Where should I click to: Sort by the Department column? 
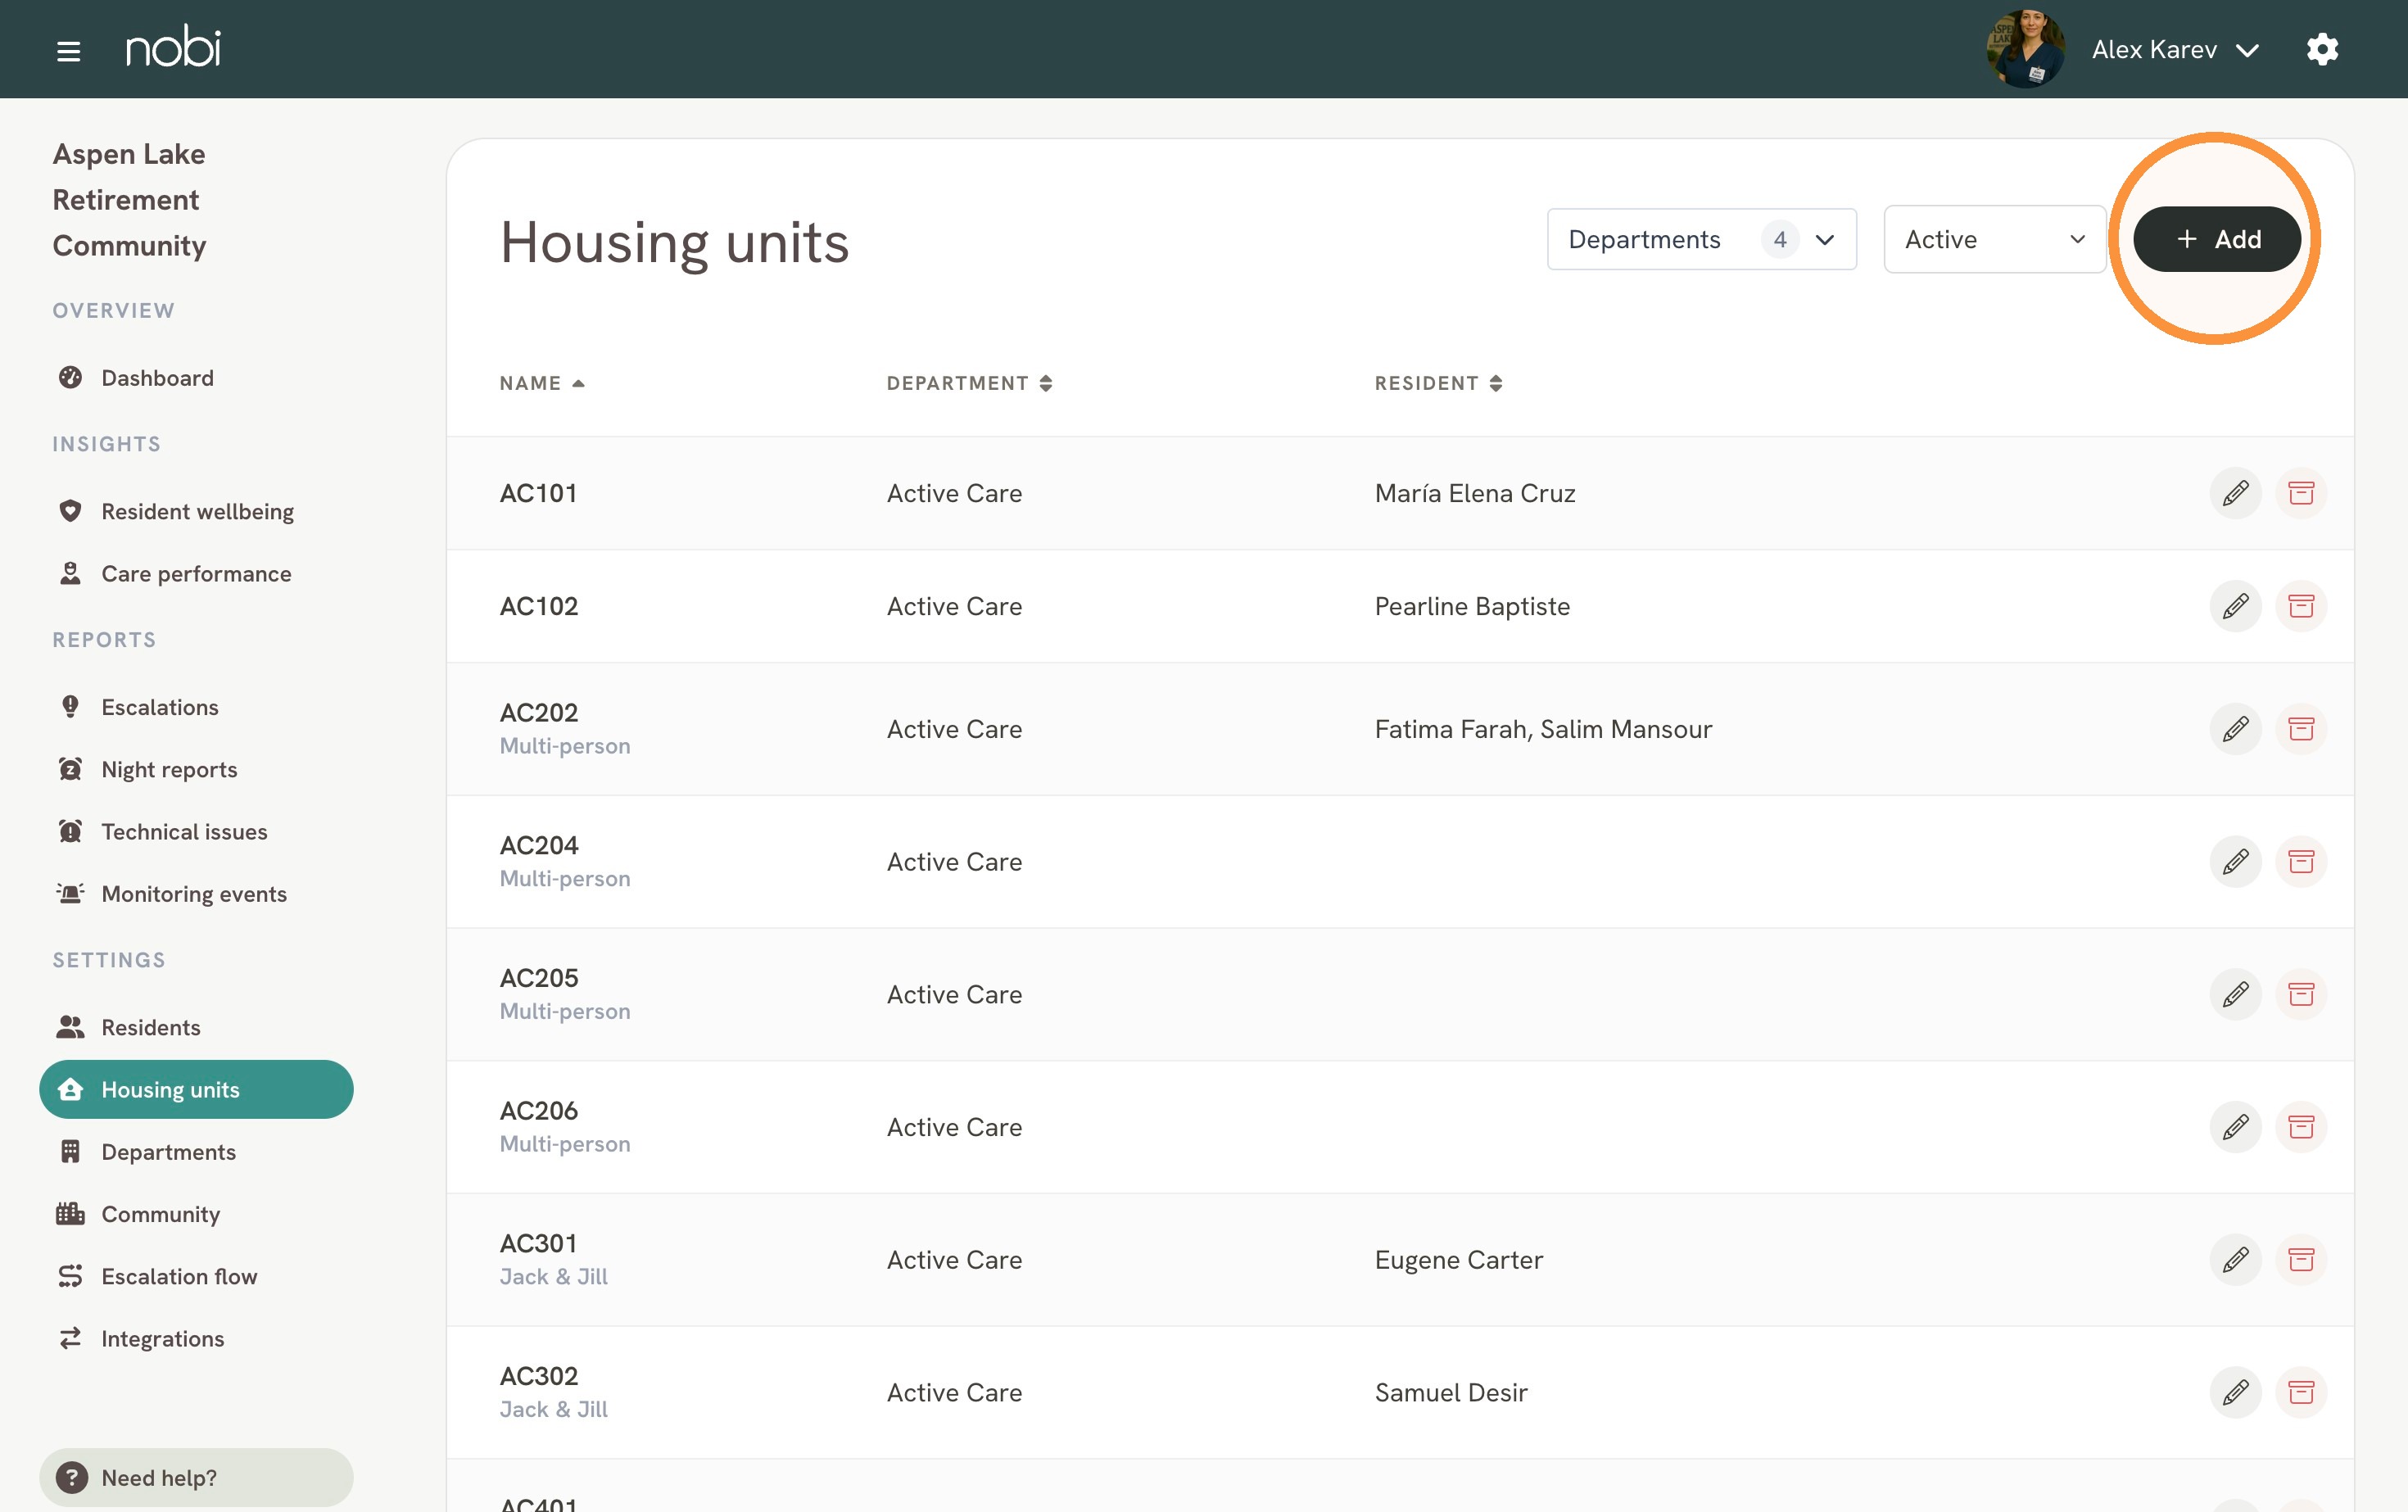[969, 383]
